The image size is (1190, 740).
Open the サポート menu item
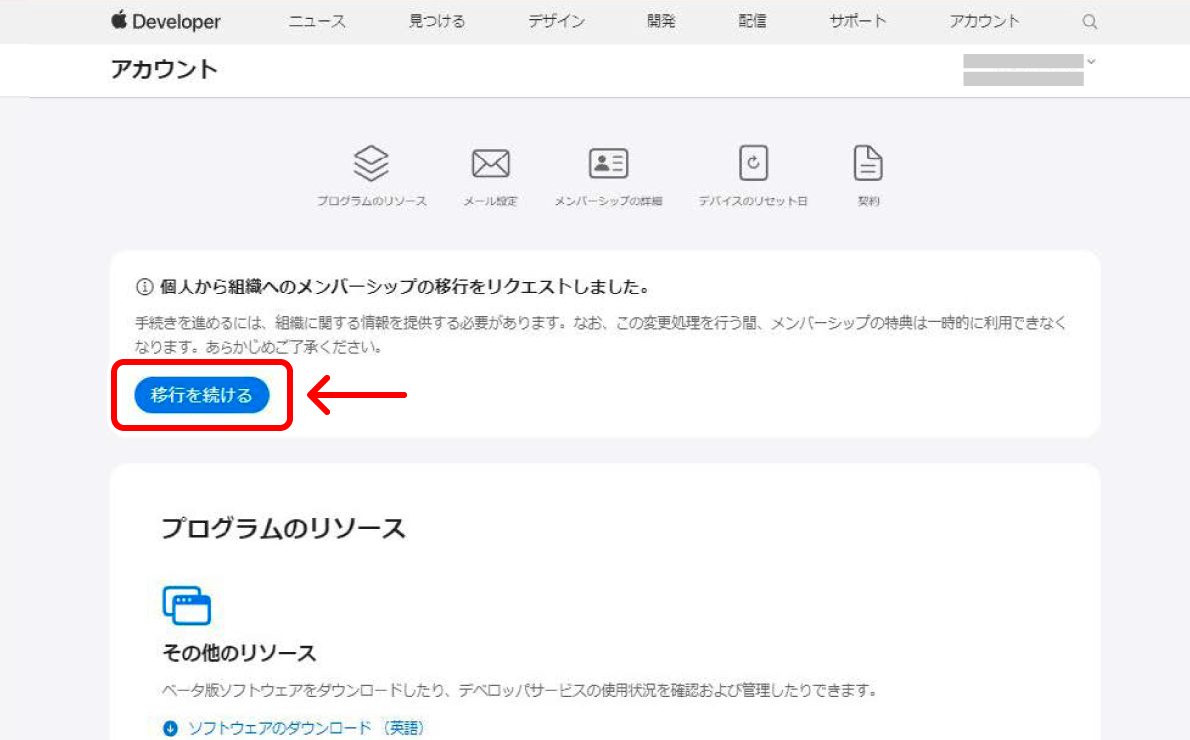pos(857,21)
